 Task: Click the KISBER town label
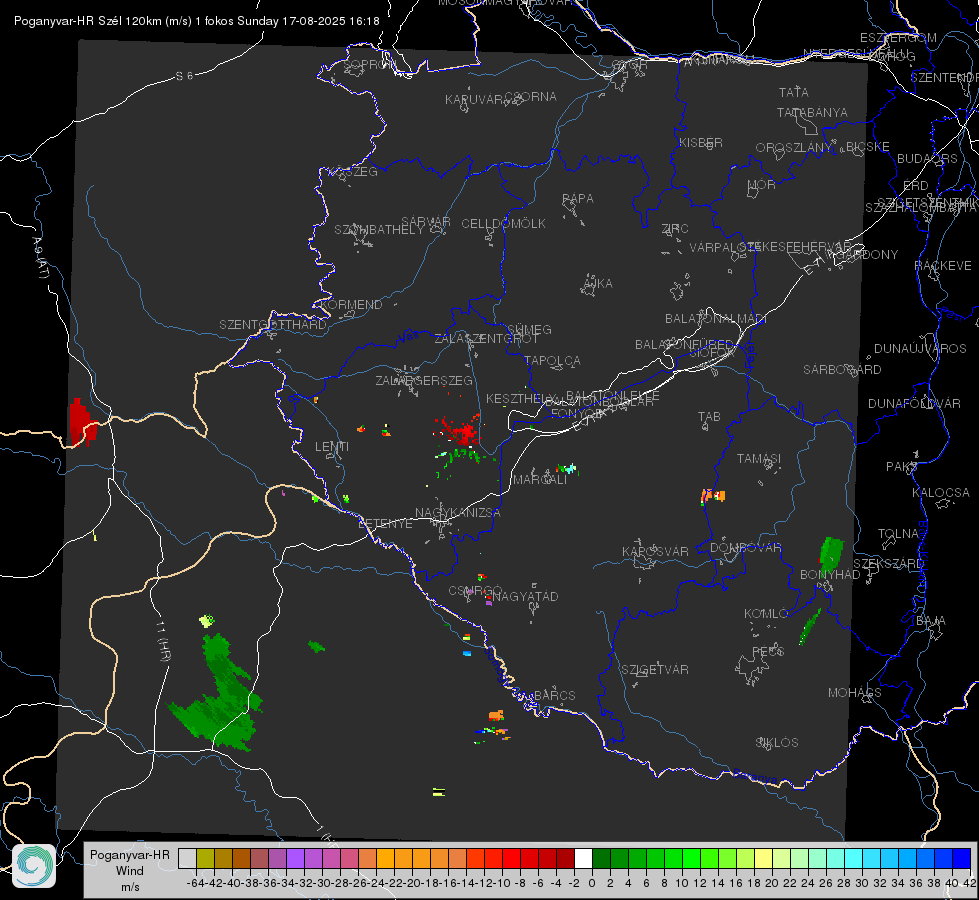(x=701, y=142)
